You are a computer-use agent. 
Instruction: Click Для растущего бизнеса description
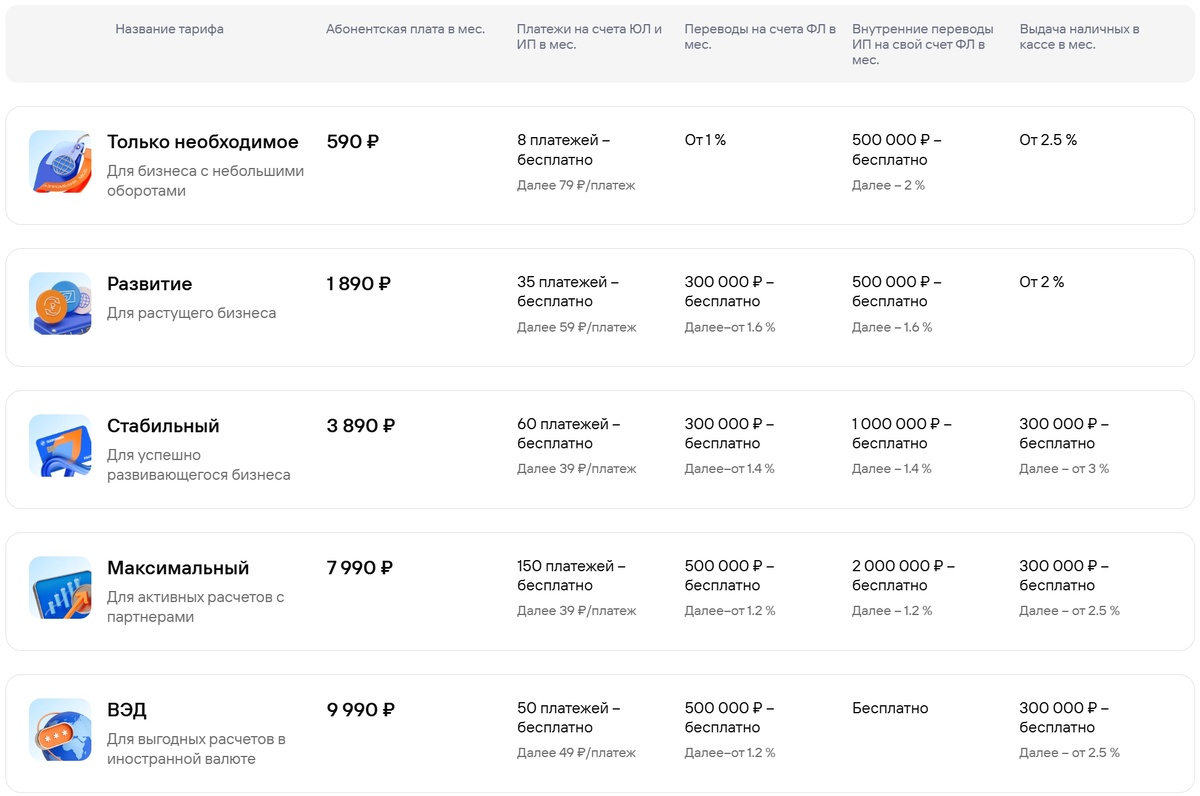[x=191, y=313]
